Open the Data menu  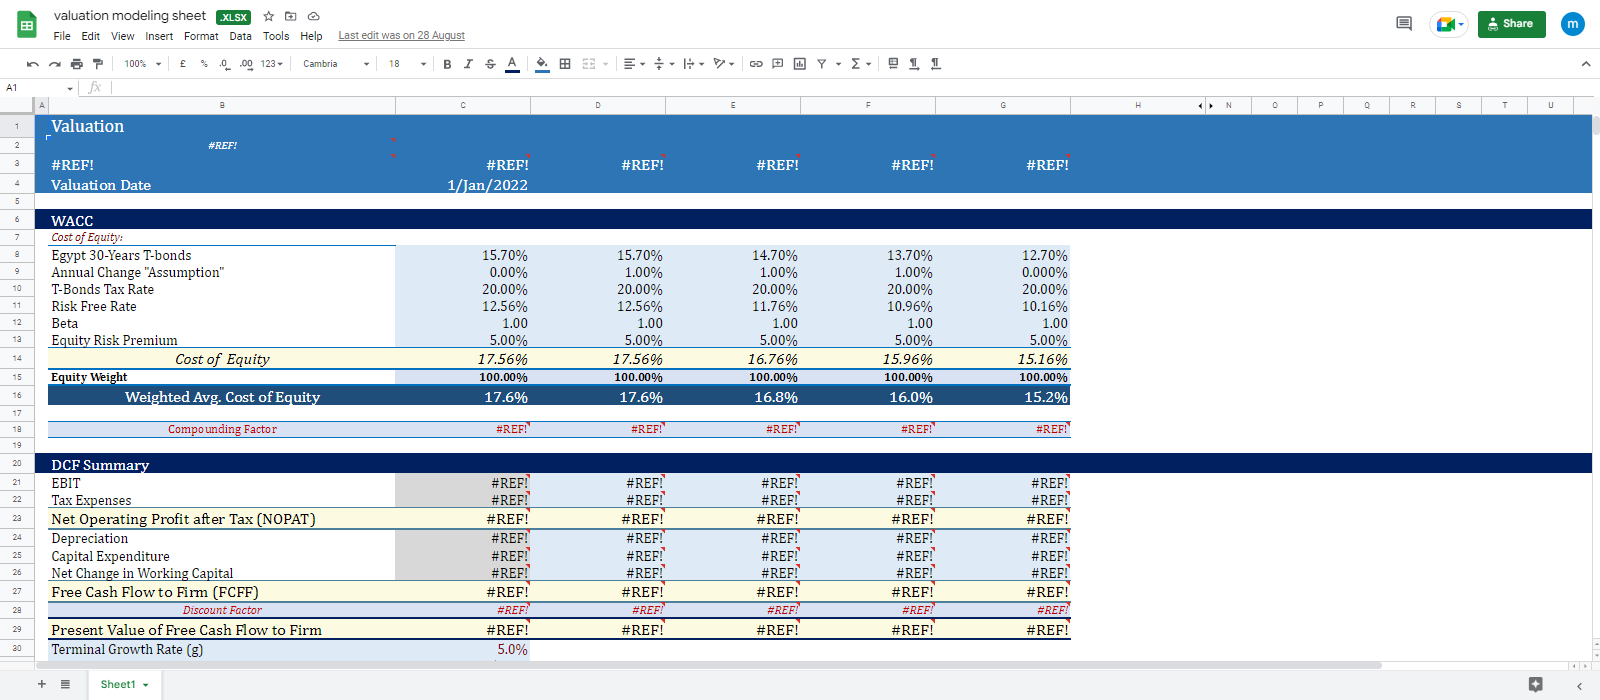240,36
